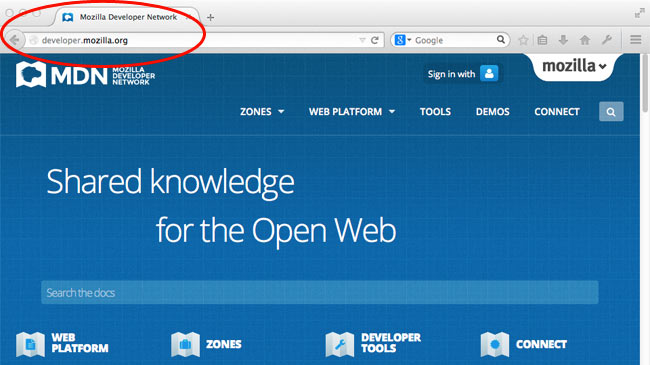Go to the browser home icon

(x=585, y=40)
